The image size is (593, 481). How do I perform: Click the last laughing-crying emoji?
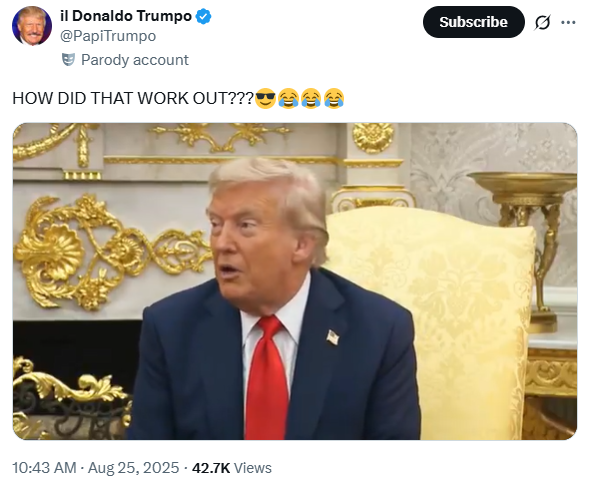click(x=334, y=98)
